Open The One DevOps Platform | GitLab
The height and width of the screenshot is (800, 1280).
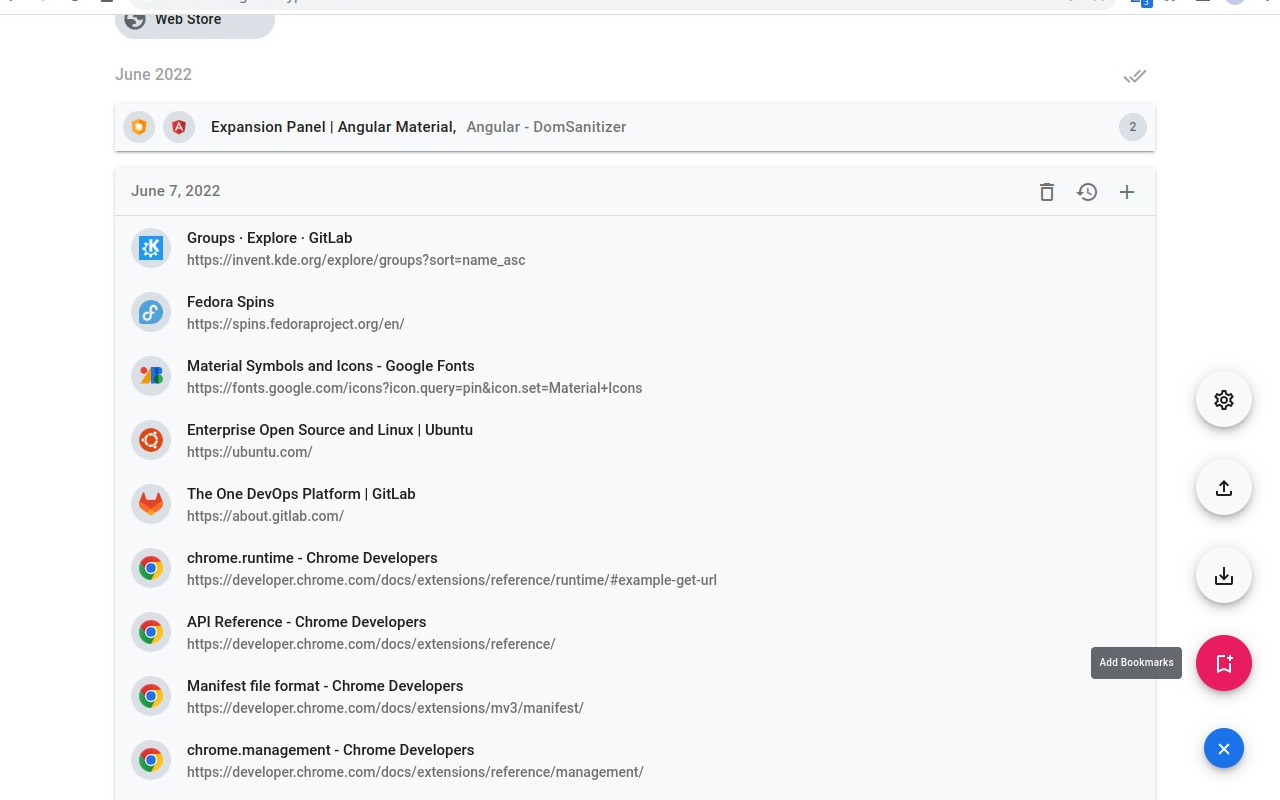click(301, 494)
